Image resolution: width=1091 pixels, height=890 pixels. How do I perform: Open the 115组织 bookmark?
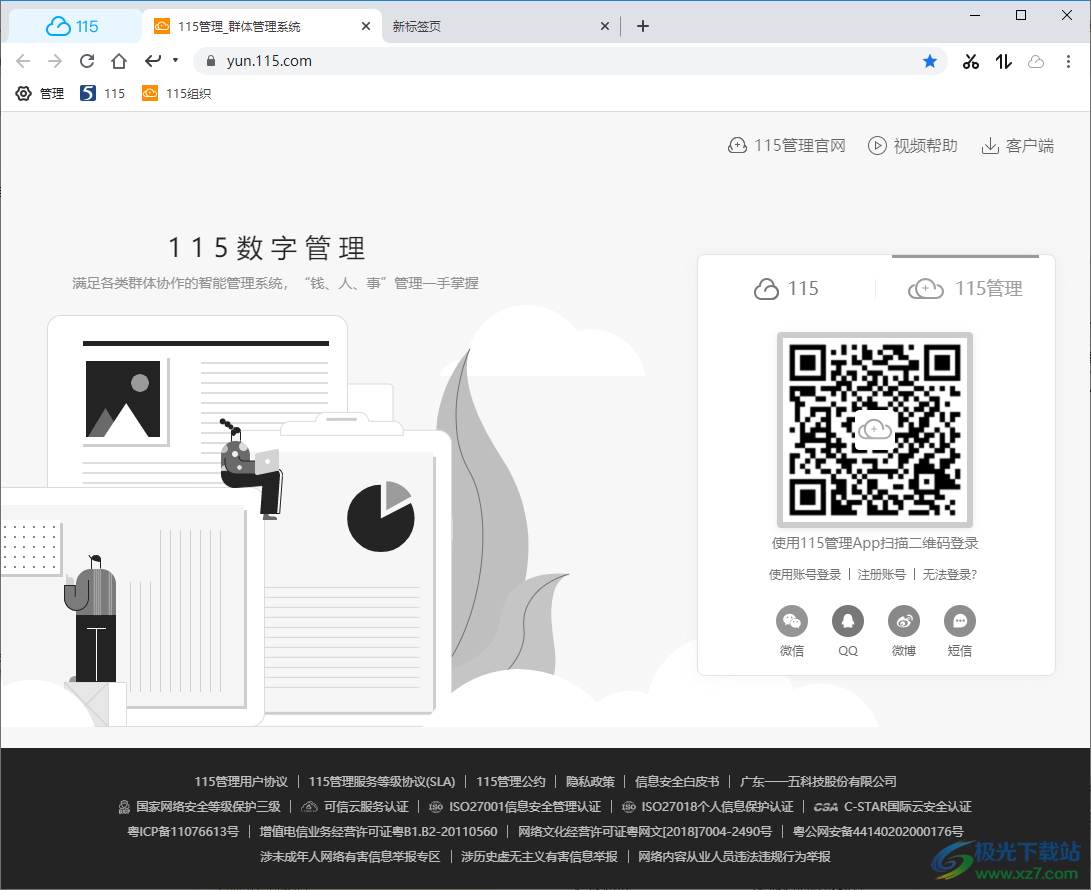pyautogui.click(x=177, y=93)
